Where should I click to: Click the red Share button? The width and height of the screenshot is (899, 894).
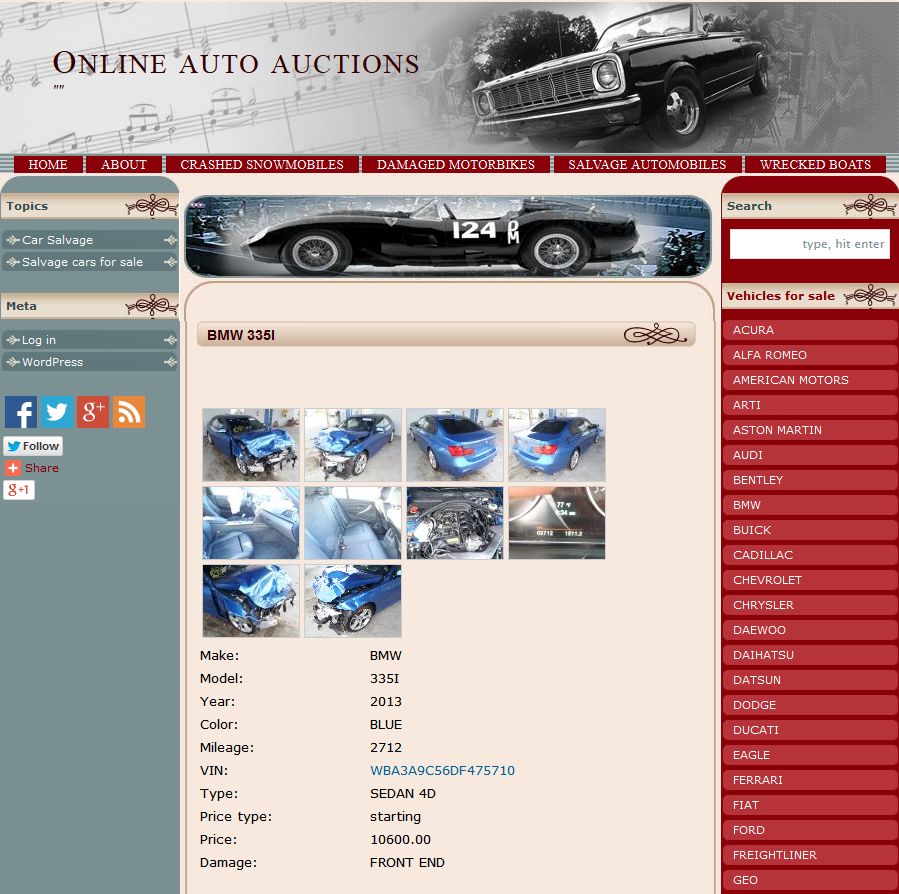click(32, 468)
